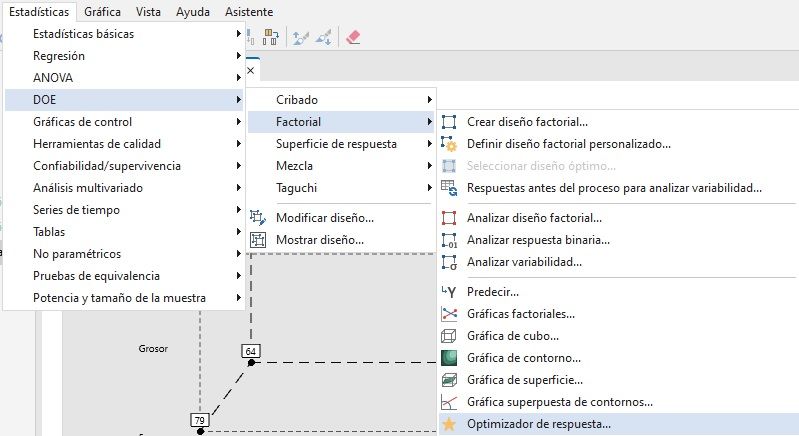Open the Gráfica menu
Image resolution: width=799 pixels, height=436 pixels.
(x=102, y=12)
